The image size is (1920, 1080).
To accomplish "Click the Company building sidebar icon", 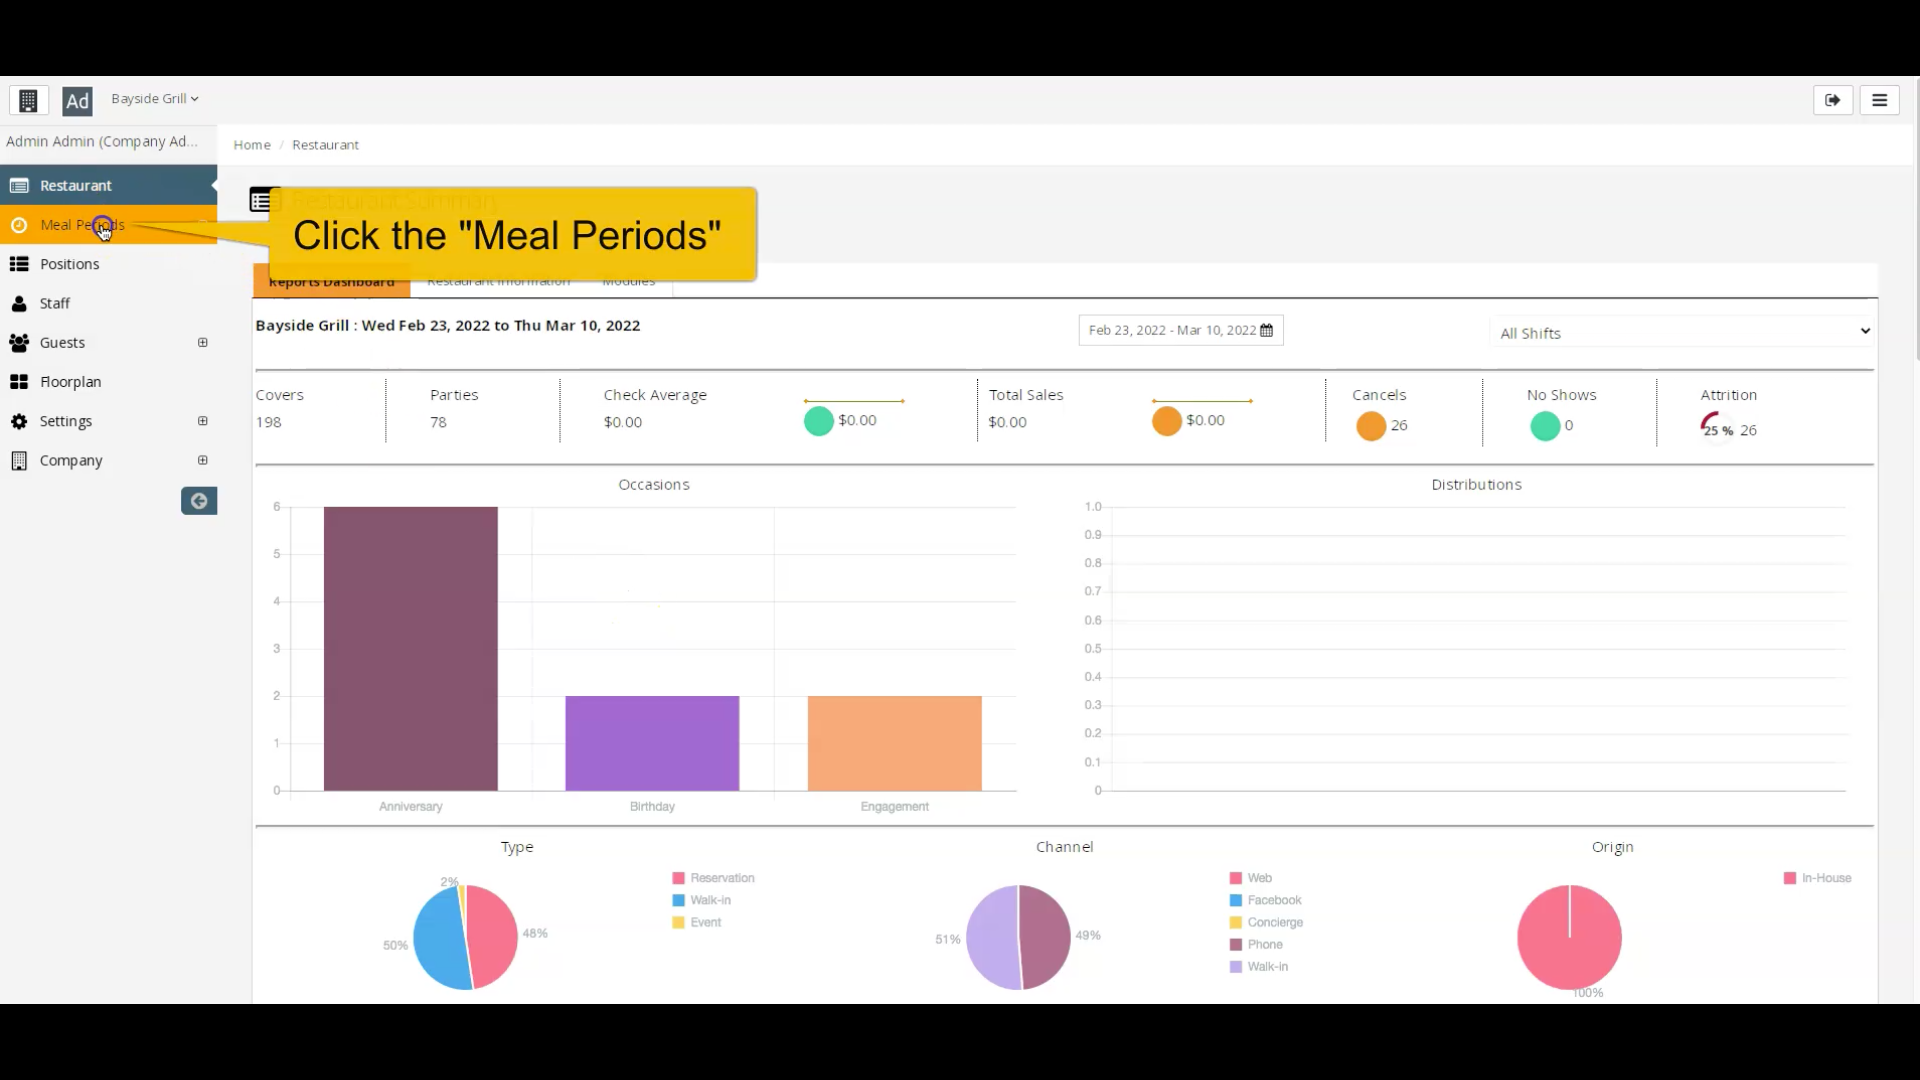I will click(19, 460).
